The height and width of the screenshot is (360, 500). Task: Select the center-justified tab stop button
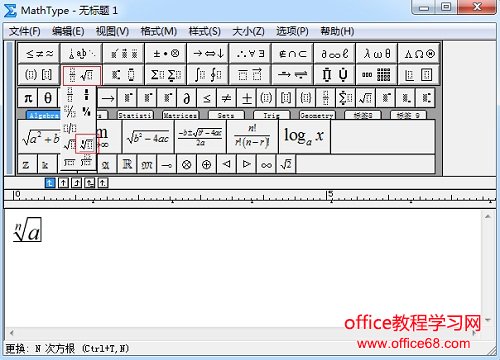tap(63, 183)
